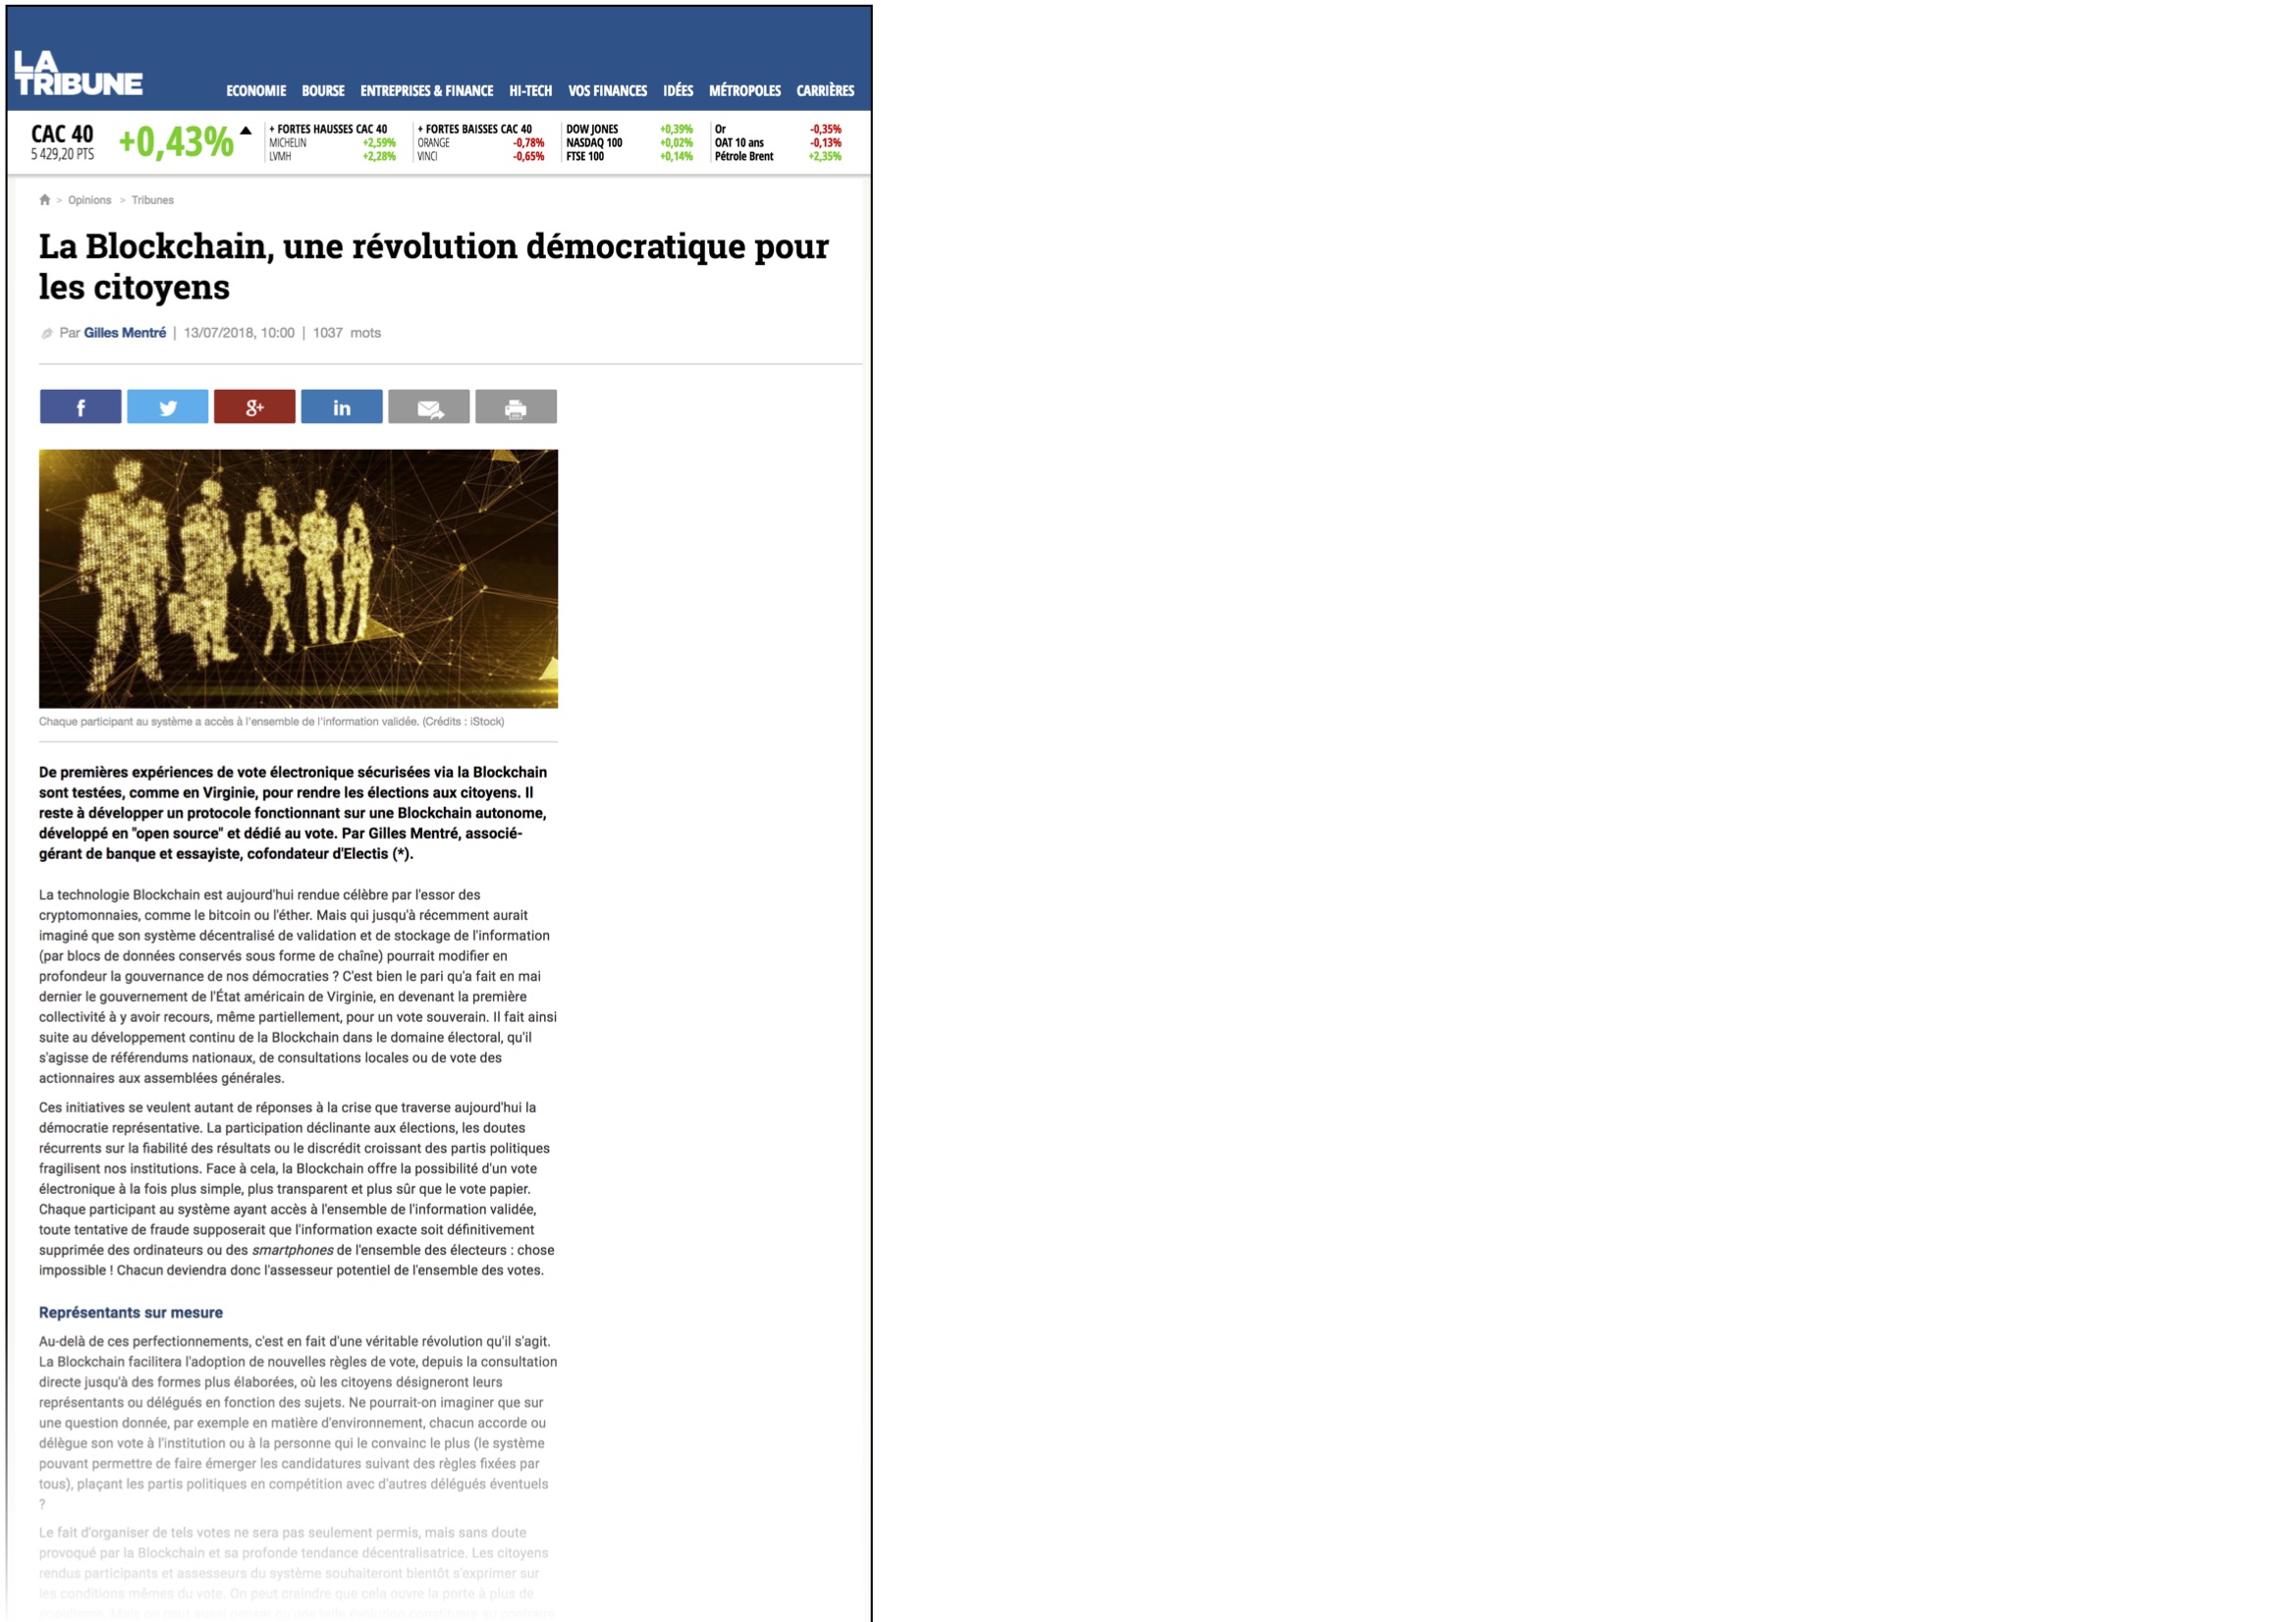Share article on Twitter
The height and width of the screenshot is (1622, 2296).
[167, 407]
